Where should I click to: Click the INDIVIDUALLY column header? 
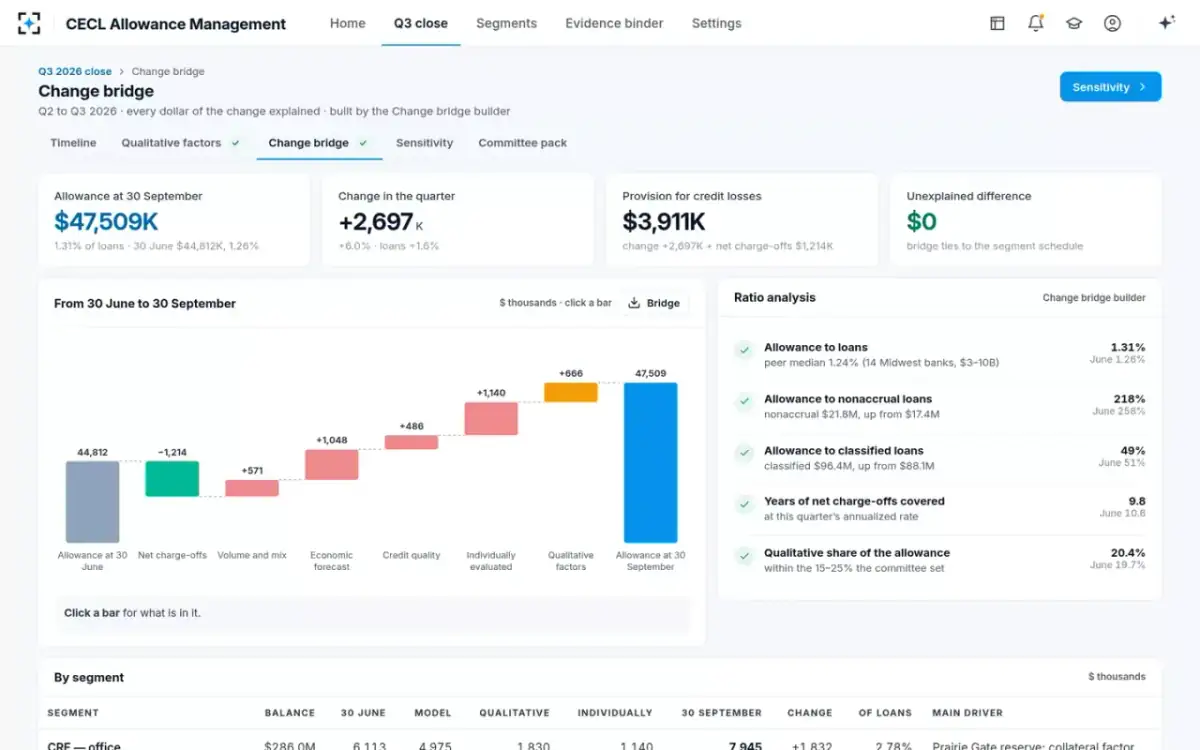615,713
